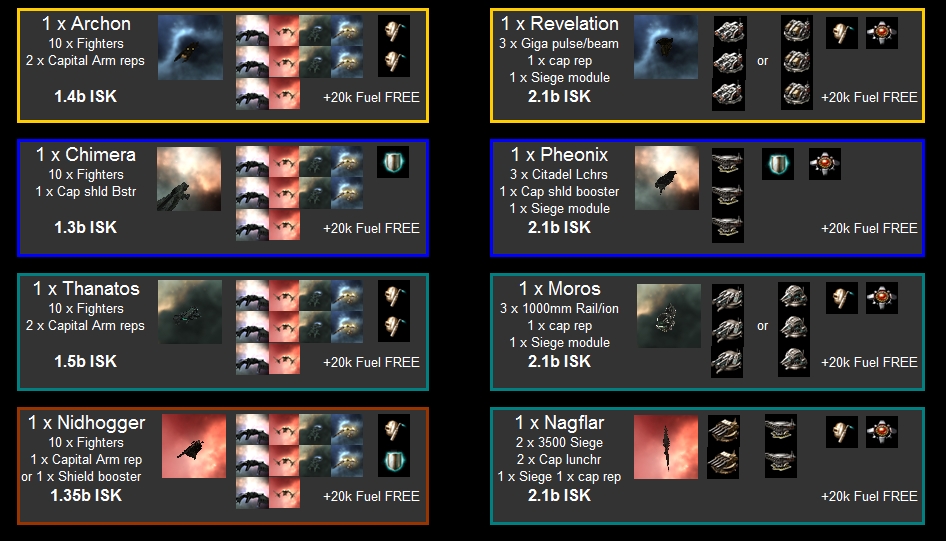Click the Archon 1.4b ISK price
Viewport: 947px width, 541px height.
[86, 96]
